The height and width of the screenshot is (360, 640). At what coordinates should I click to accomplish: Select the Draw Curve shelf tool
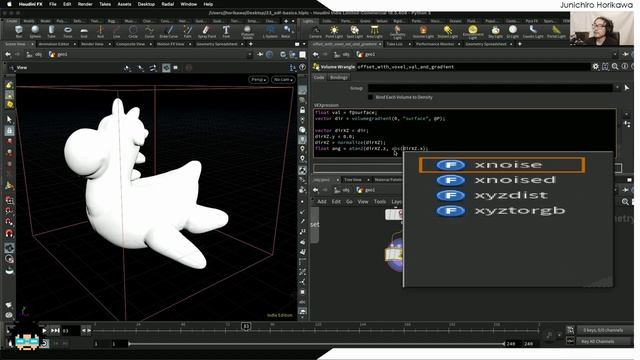pyautogui.click(x=169, y=31)
